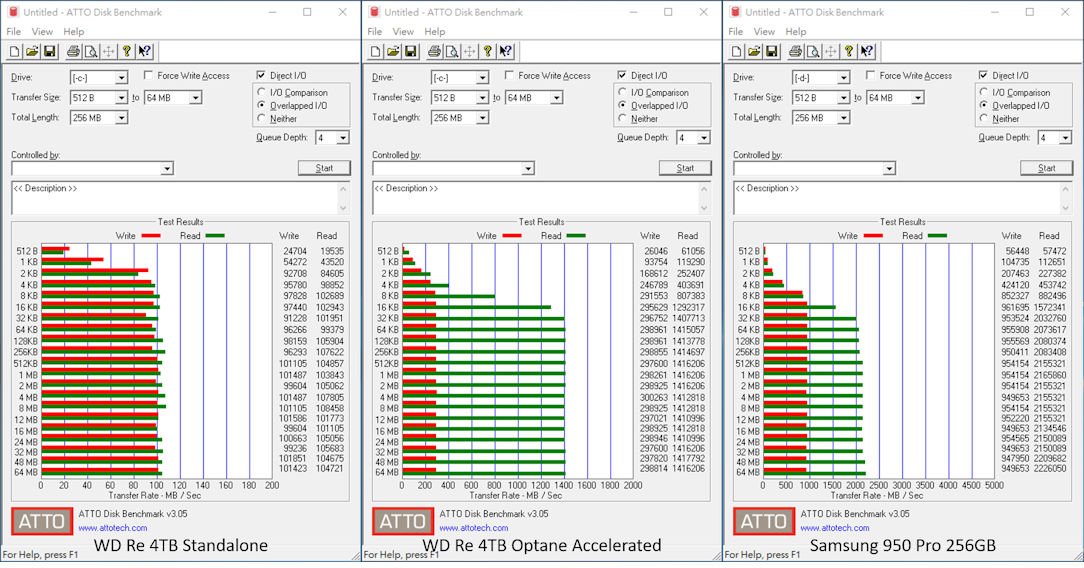1084x568 pixels.
Task: Click the red Write legend swatch, right window
Action: point(873,236)
